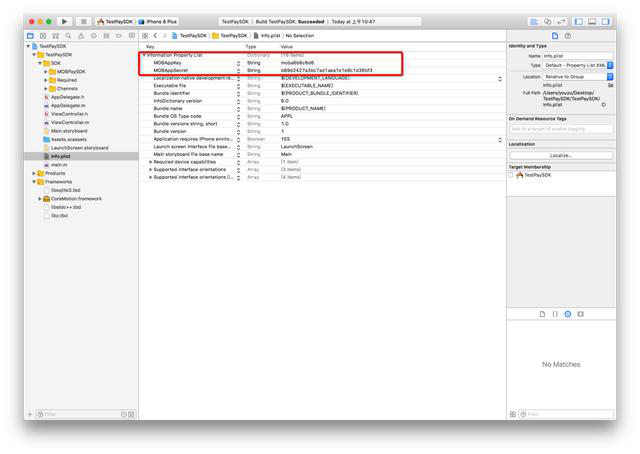Select ViewController.h in navigator
The image size is (640, 454).
pos(69,114)
